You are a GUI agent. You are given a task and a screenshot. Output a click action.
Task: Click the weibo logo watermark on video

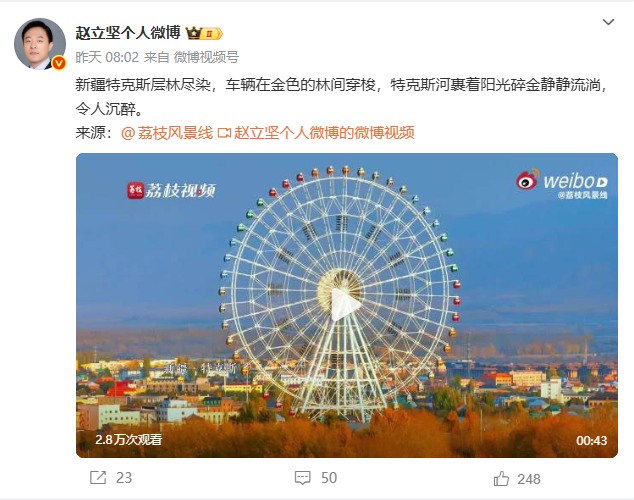pyautogui.click(x=562, y=181)
